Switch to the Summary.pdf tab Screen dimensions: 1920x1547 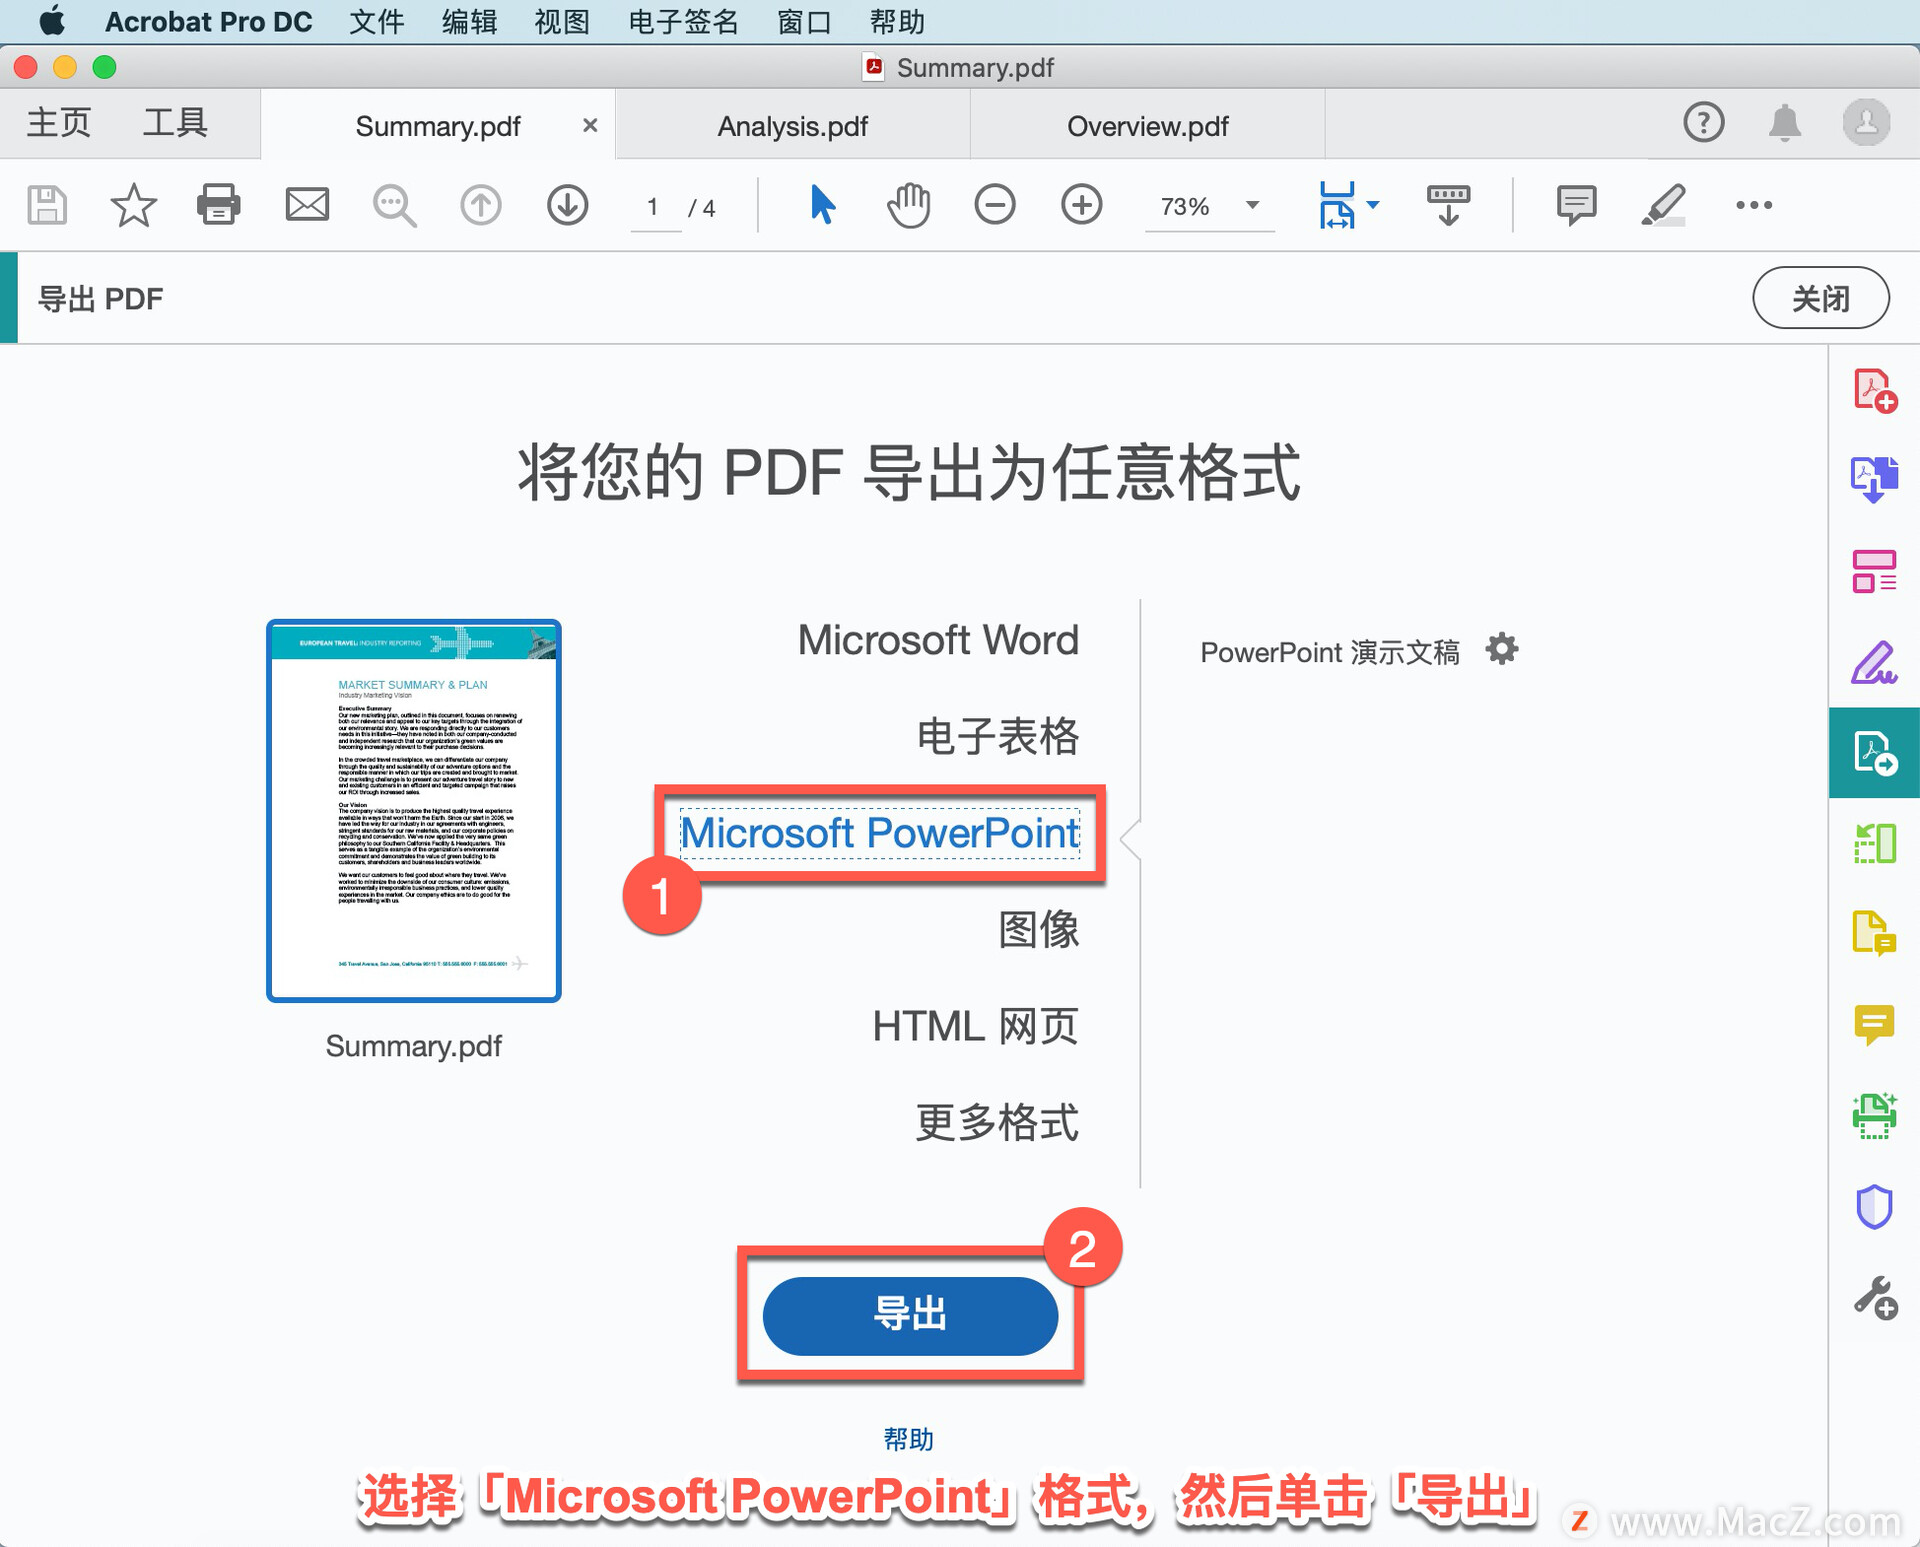(438, 126)
